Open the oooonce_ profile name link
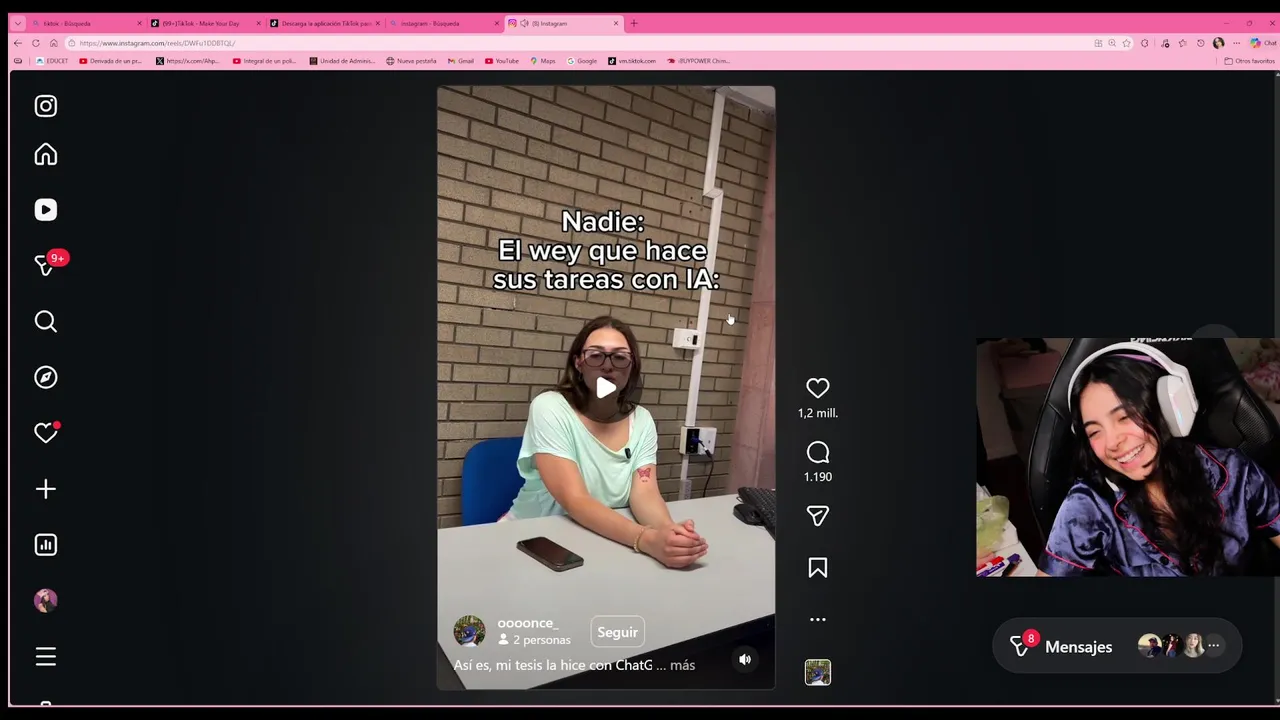This screenshot has height=720, width=1280. [x=527, y=623]
